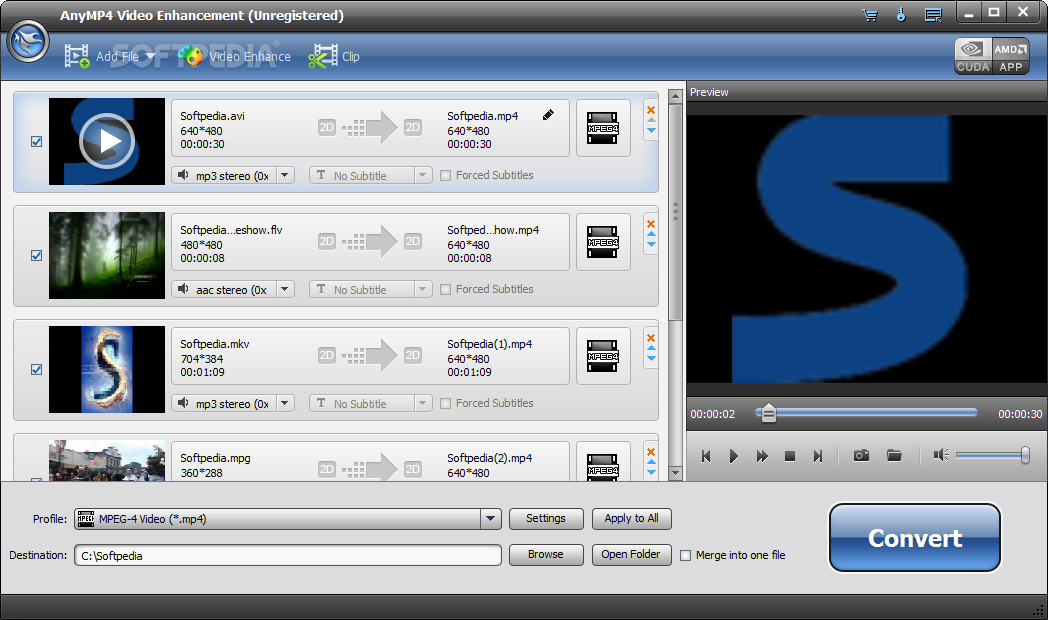Uncheck the Softpedia.avi file checkbox
1048x620 pixels.
(x=37, y=142)
